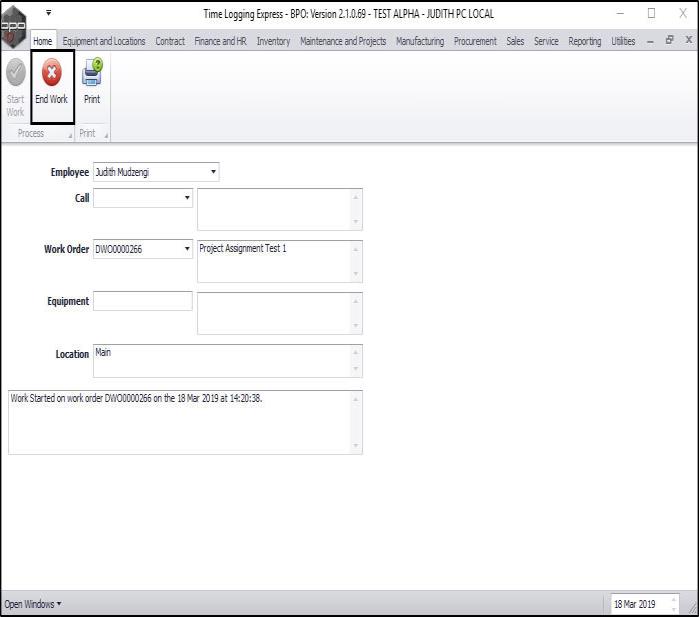Open Equipment and Locations tab
The height and width of the screenshot is (617, 699).
pos(104,41)
